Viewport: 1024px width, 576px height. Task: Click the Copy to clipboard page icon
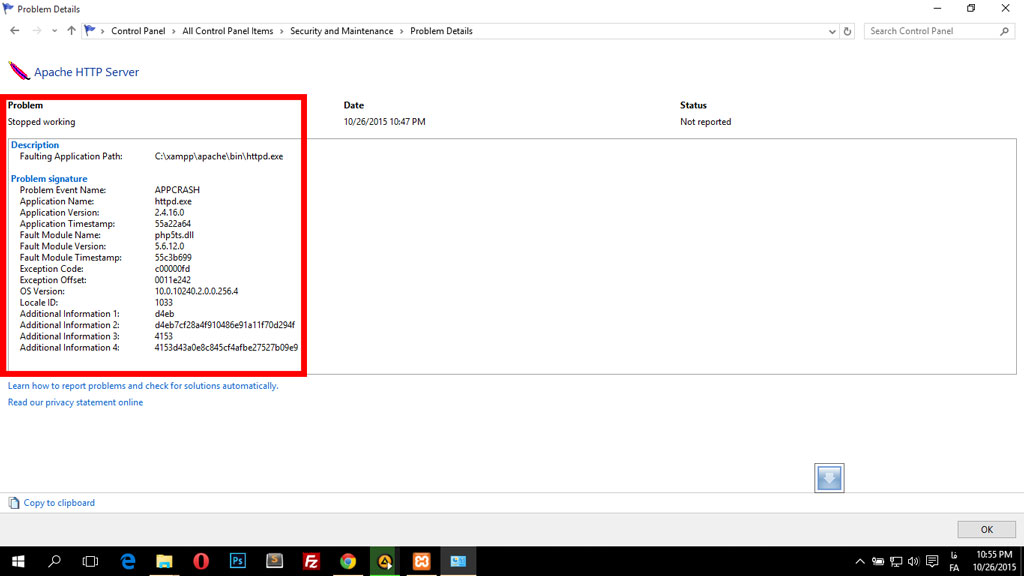click(14, 503)
